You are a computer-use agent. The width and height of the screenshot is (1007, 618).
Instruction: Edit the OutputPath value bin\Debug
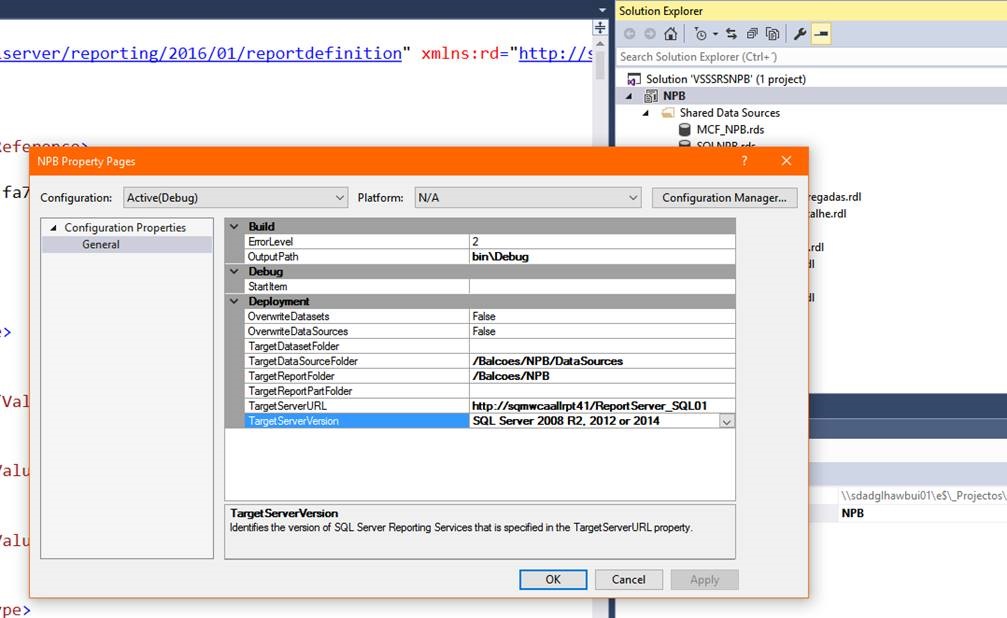pos(602,256)
